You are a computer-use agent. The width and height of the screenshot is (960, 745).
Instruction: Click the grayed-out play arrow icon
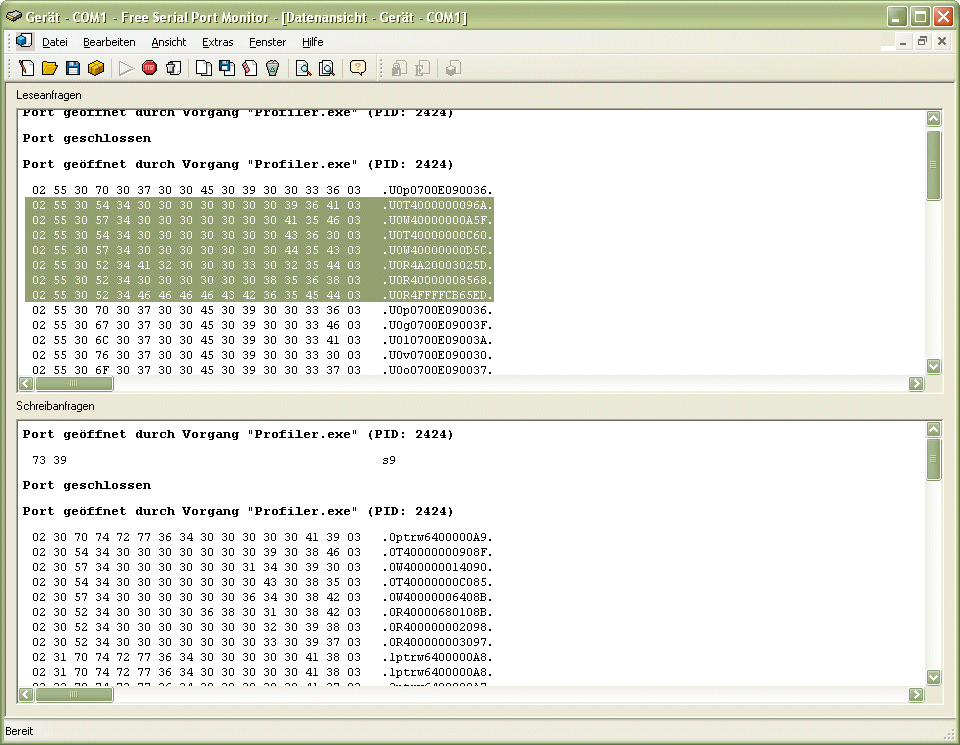pos(126,68)
